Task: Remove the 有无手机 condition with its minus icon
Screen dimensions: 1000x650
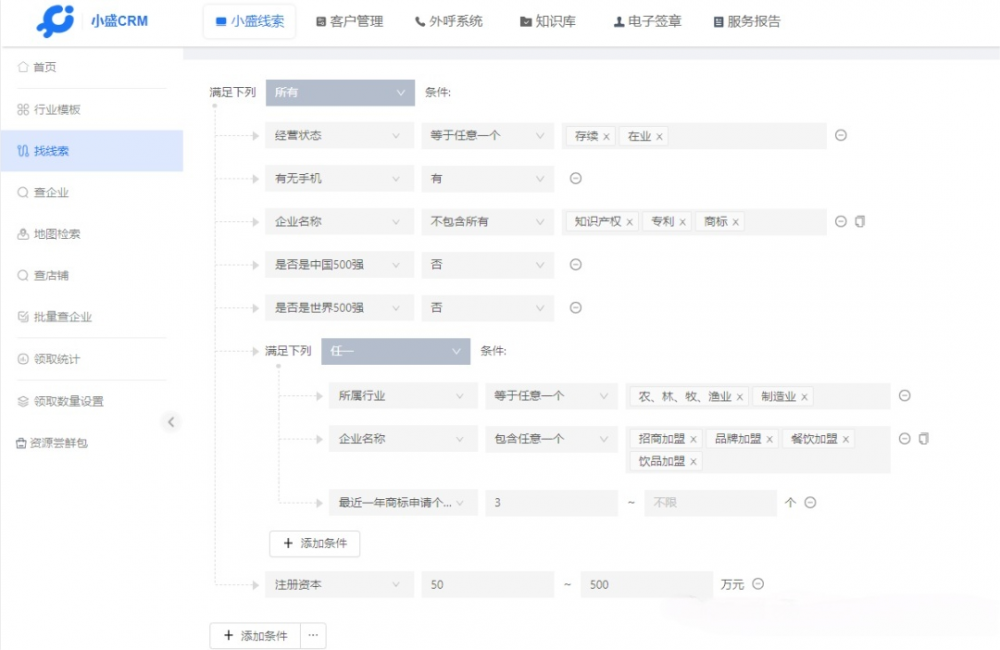Action: coord(576,178)
